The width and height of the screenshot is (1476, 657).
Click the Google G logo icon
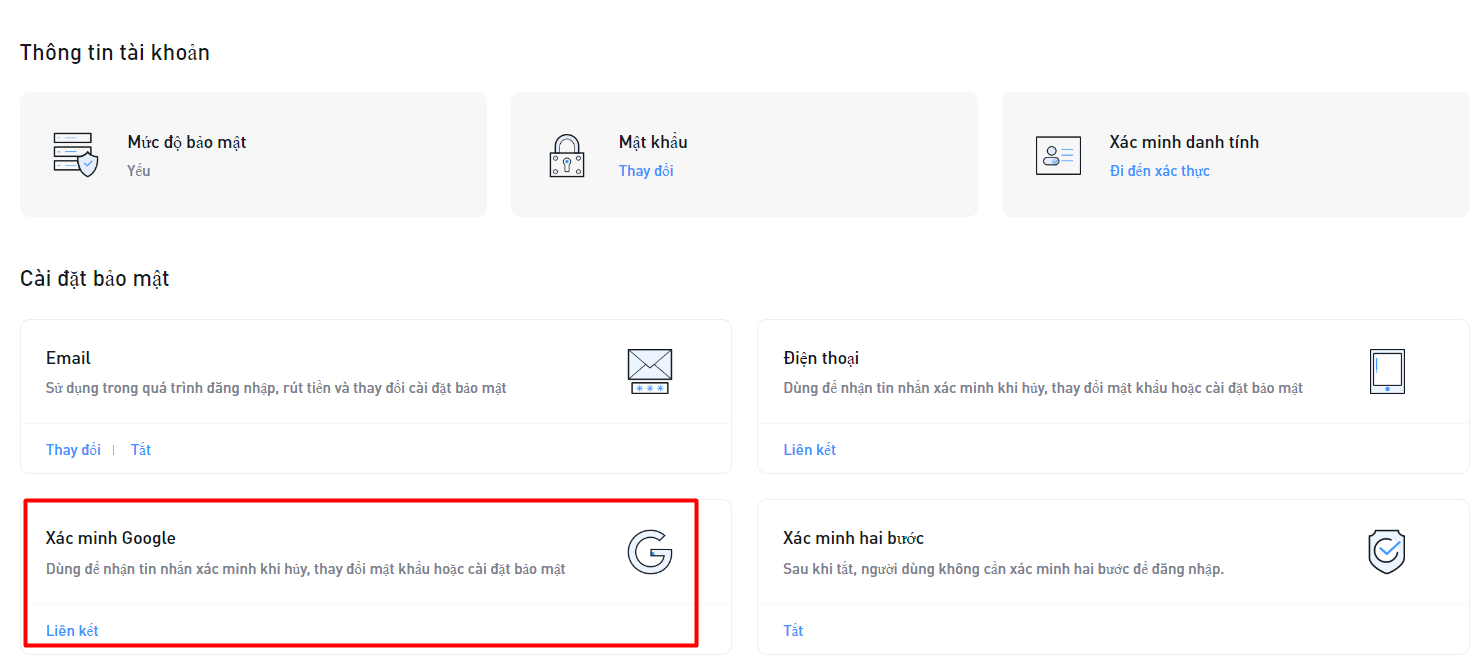(650, 552)
